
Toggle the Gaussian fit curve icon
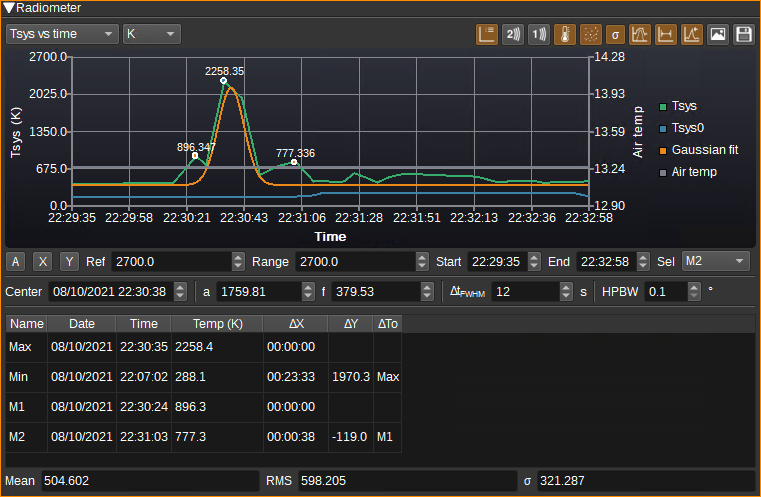(640, 34)
